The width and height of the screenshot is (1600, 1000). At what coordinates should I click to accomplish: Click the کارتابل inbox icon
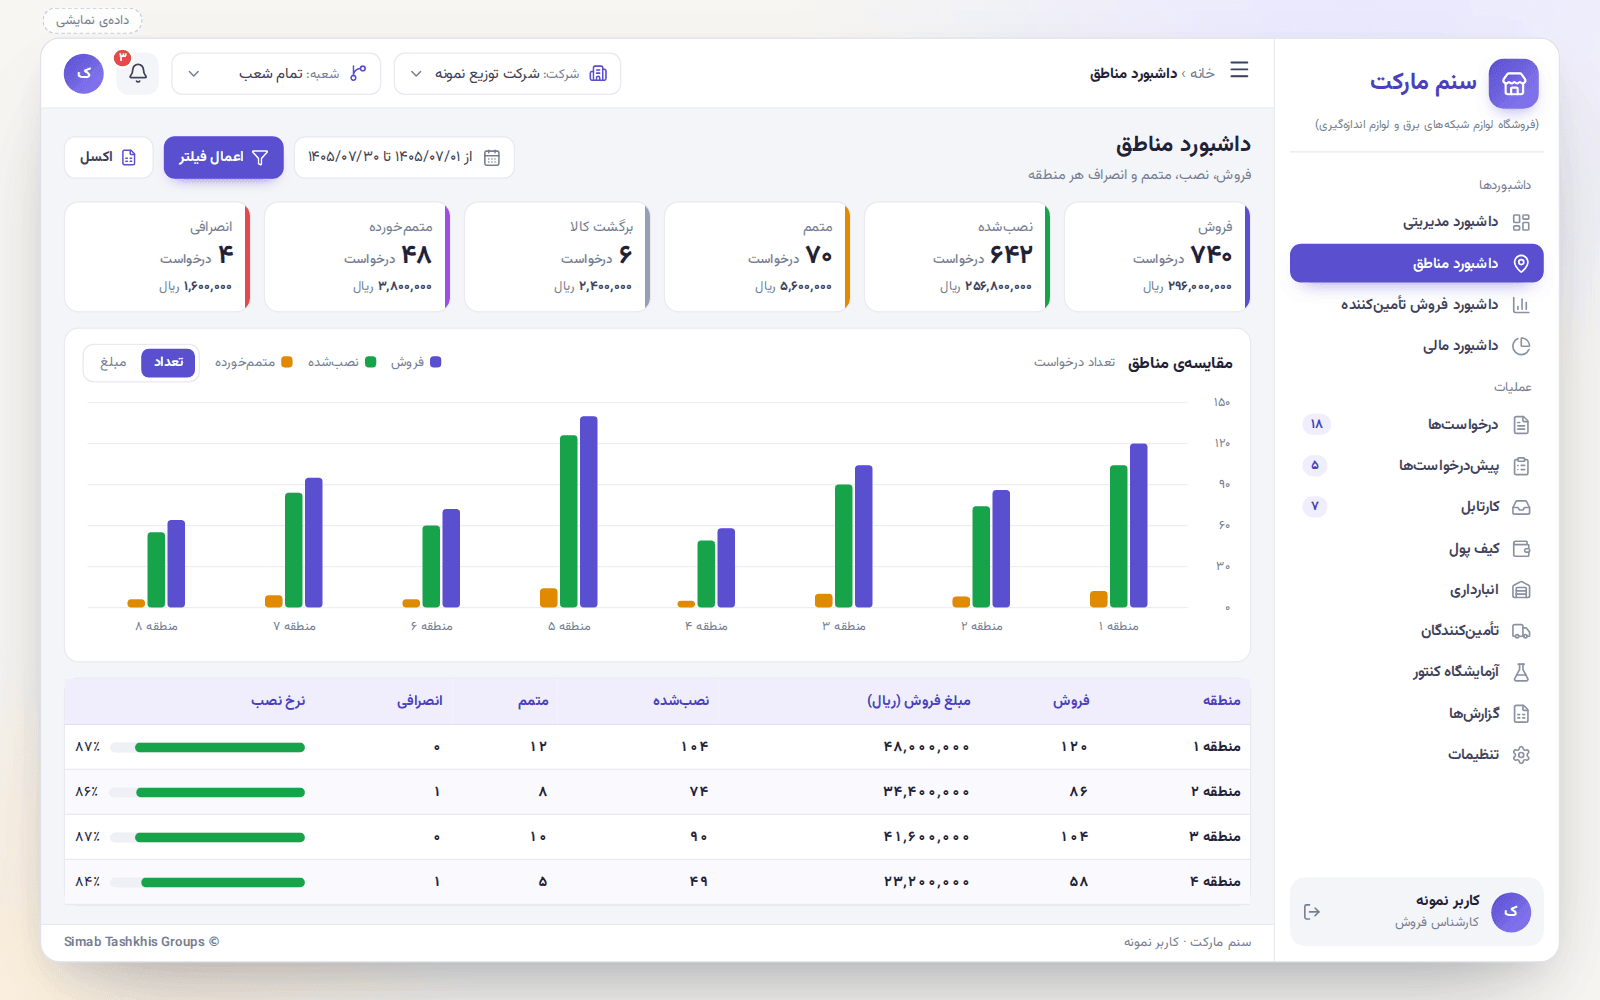(x=1521, y=508)
